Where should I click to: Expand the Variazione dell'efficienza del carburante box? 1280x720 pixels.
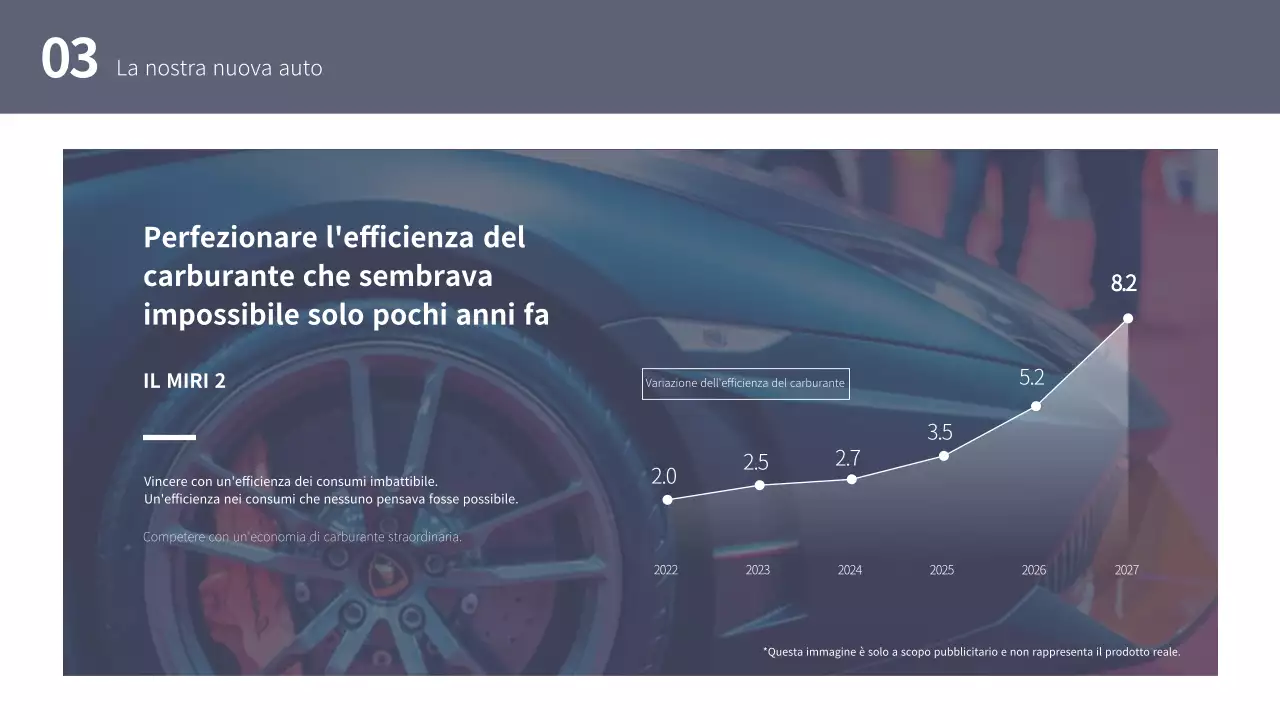point(746,383)
